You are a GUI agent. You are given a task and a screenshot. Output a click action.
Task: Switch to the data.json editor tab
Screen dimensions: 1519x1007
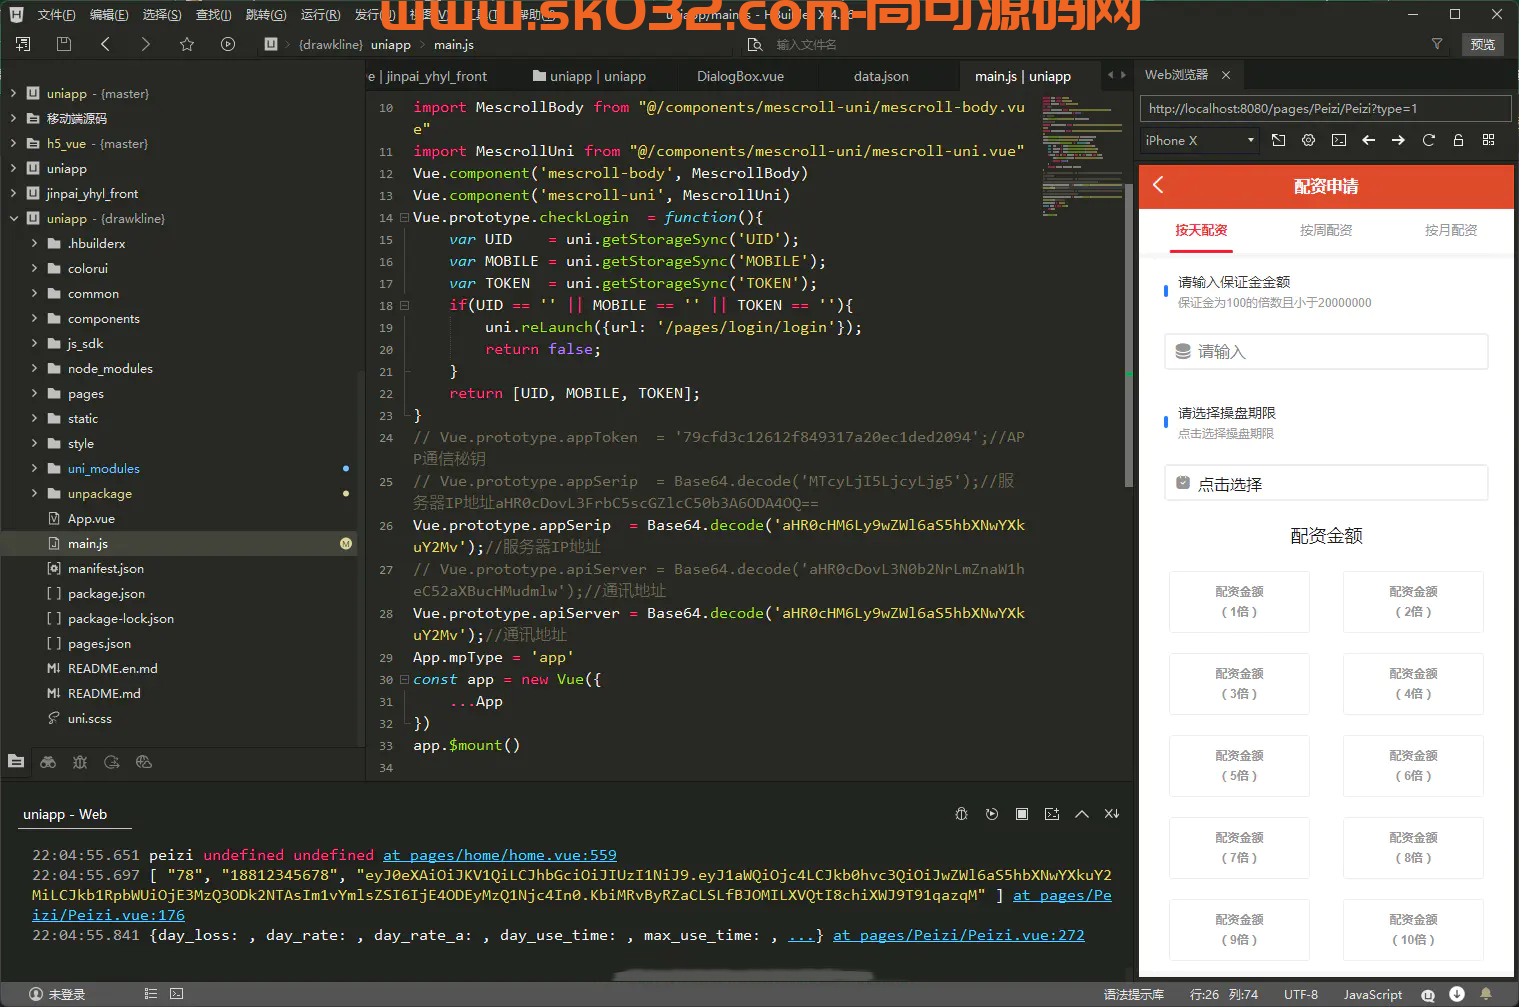881,76
